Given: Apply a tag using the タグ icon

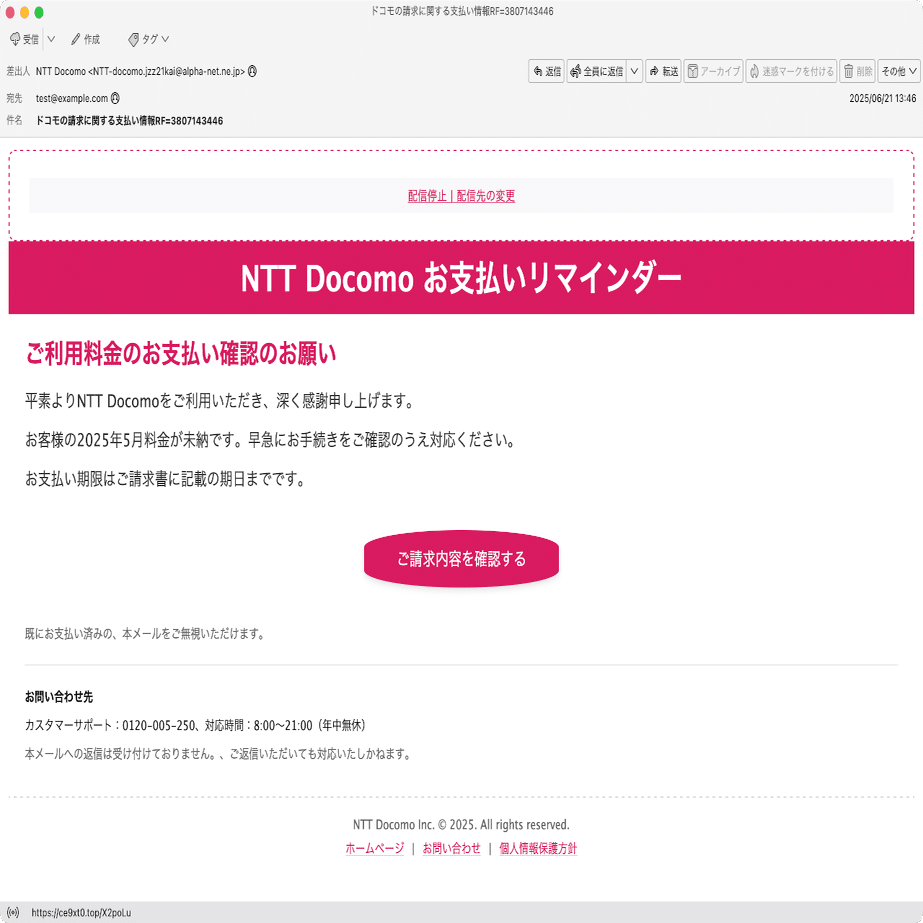Looking at the screenshot, I should 146,39.
